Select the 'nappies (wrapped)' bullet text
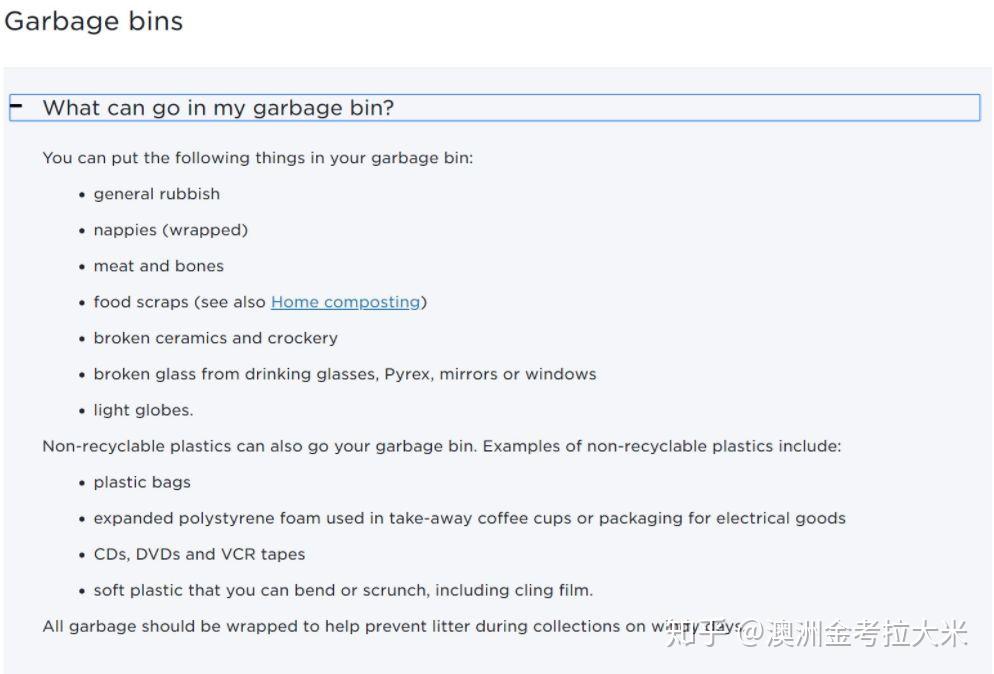This screenshot has width=994, height=674. pos(171,230)
